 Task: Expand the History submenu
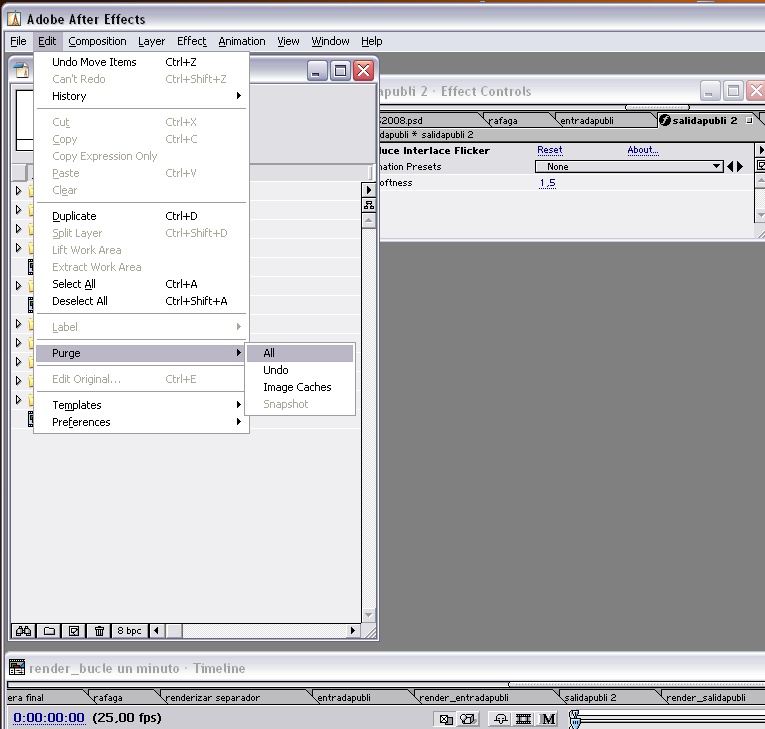tap(142, 96)
